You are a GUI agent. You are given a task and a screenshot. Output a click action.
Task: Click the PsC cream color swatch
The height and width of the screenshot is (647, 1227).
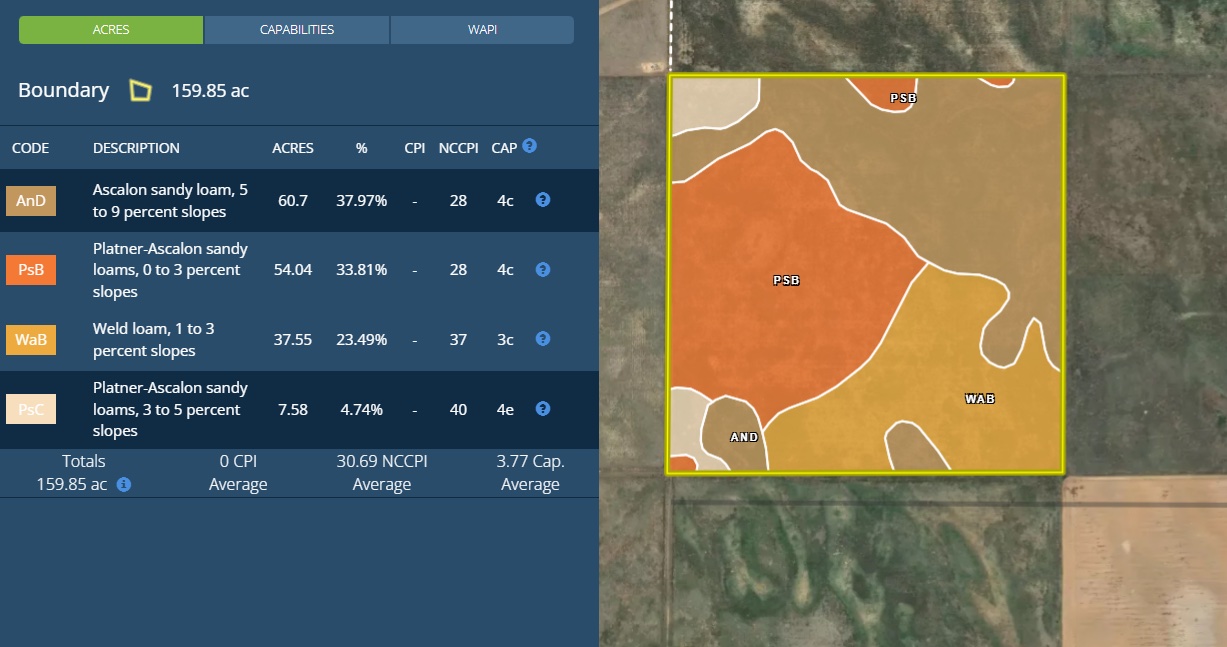tap(31, 410)
